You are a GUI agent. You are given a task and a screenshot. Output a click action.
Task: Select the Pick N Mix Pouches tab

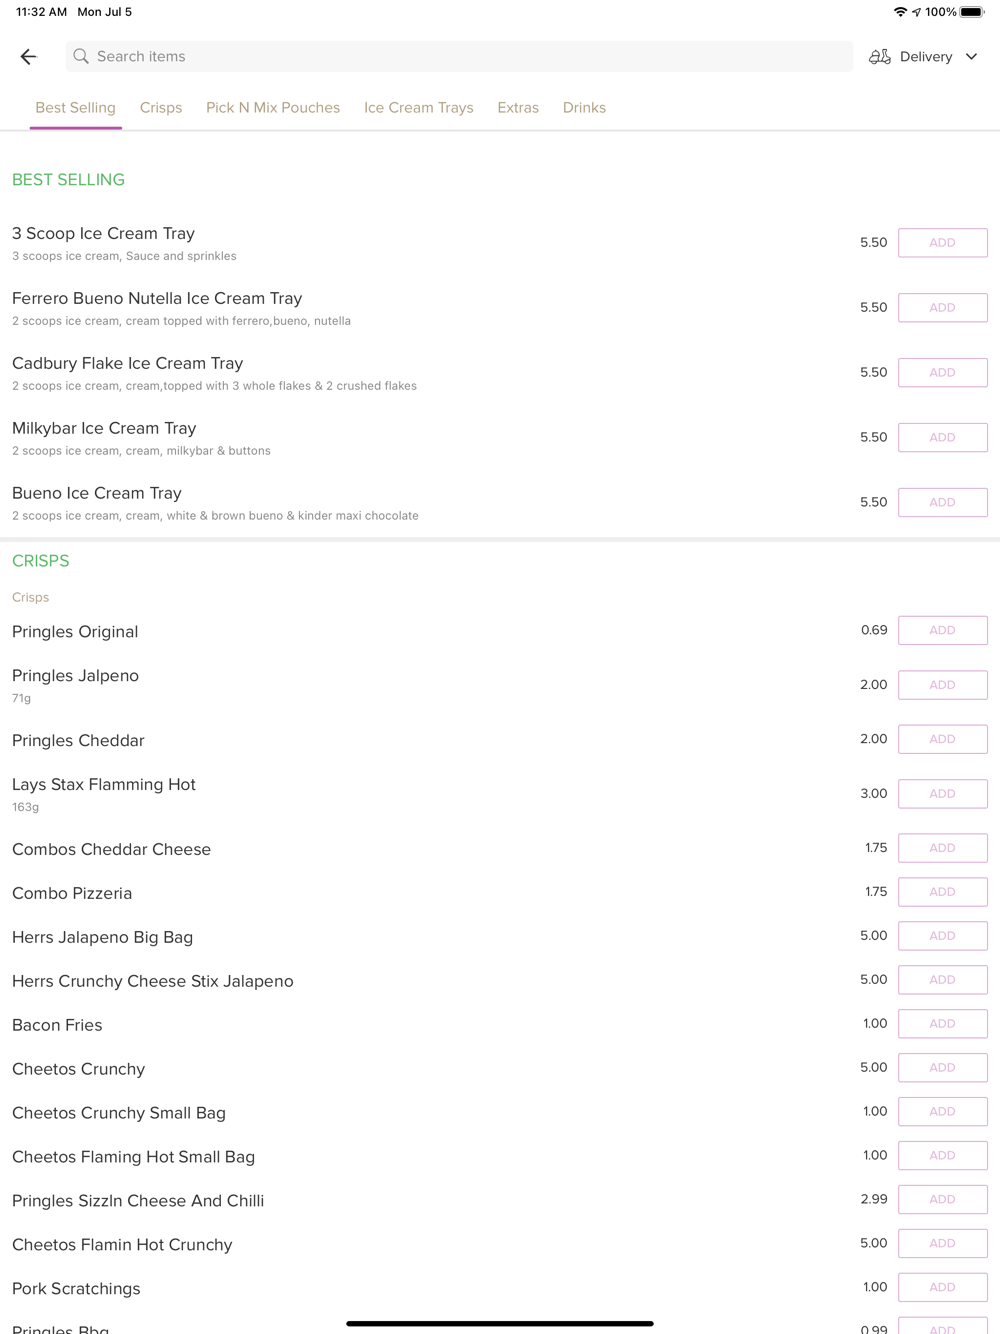point(273,108)
